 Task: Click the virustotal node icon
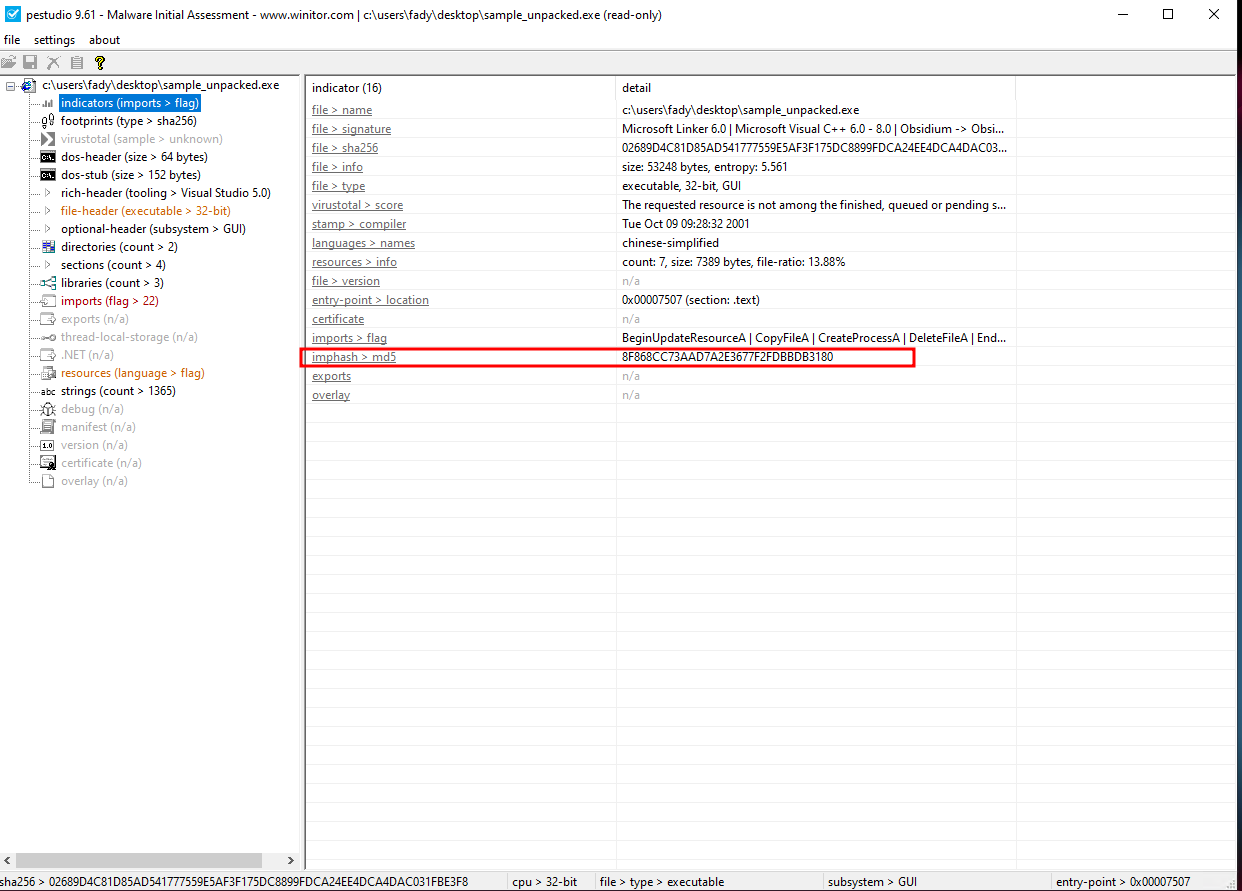pos(48,139)
